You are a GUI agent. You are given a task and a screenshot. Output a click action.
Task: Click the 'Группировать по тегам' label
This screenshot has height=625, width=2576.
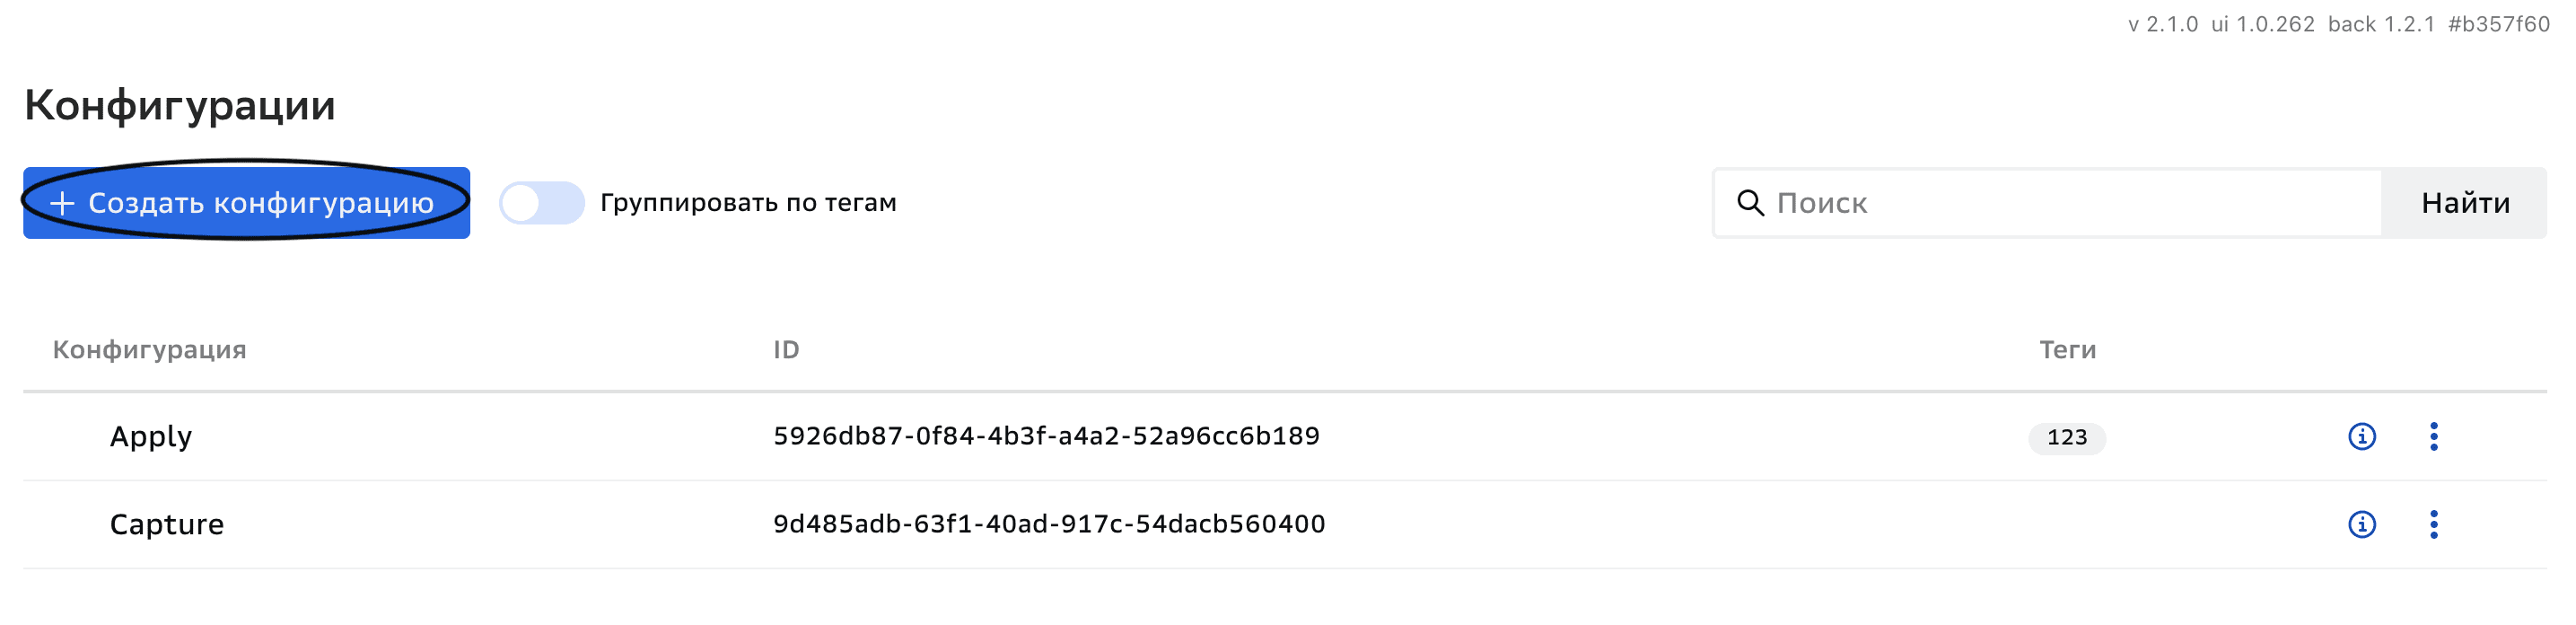(x=748, y=203)
